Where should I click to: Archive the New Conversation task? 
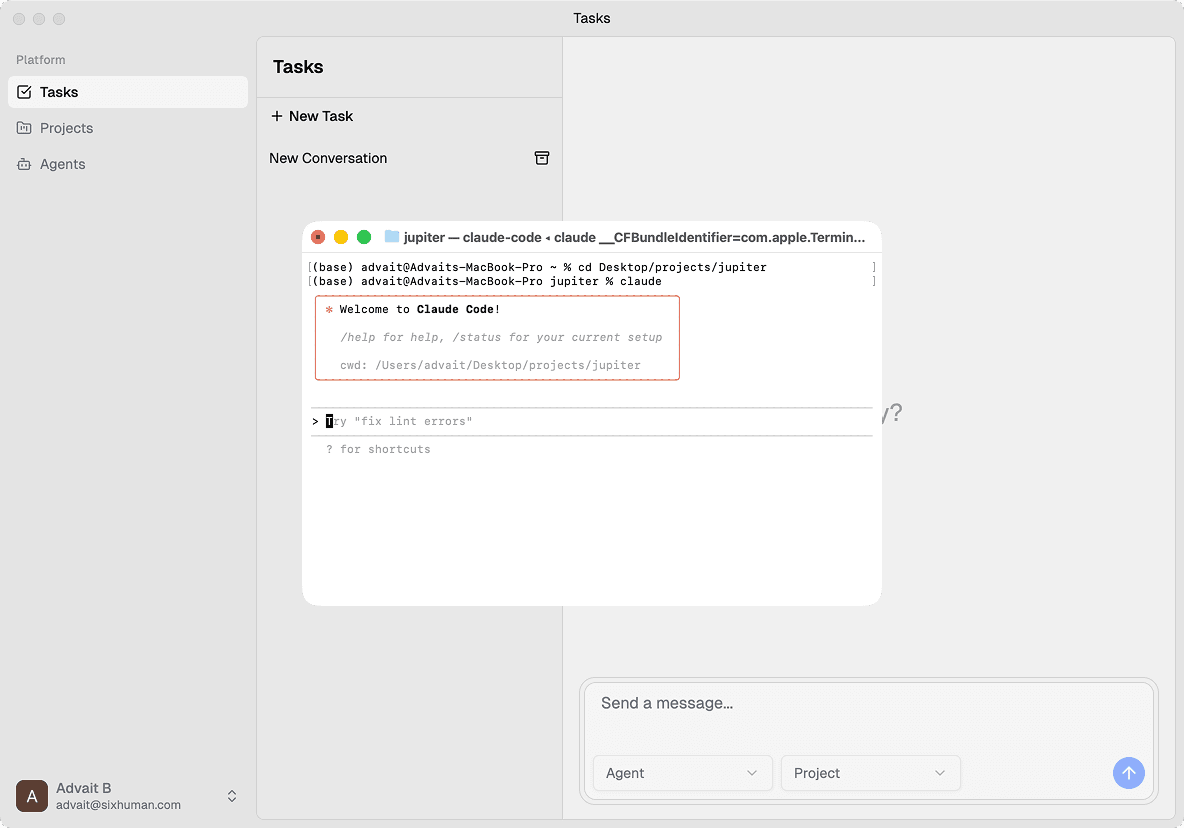point(541,158)
